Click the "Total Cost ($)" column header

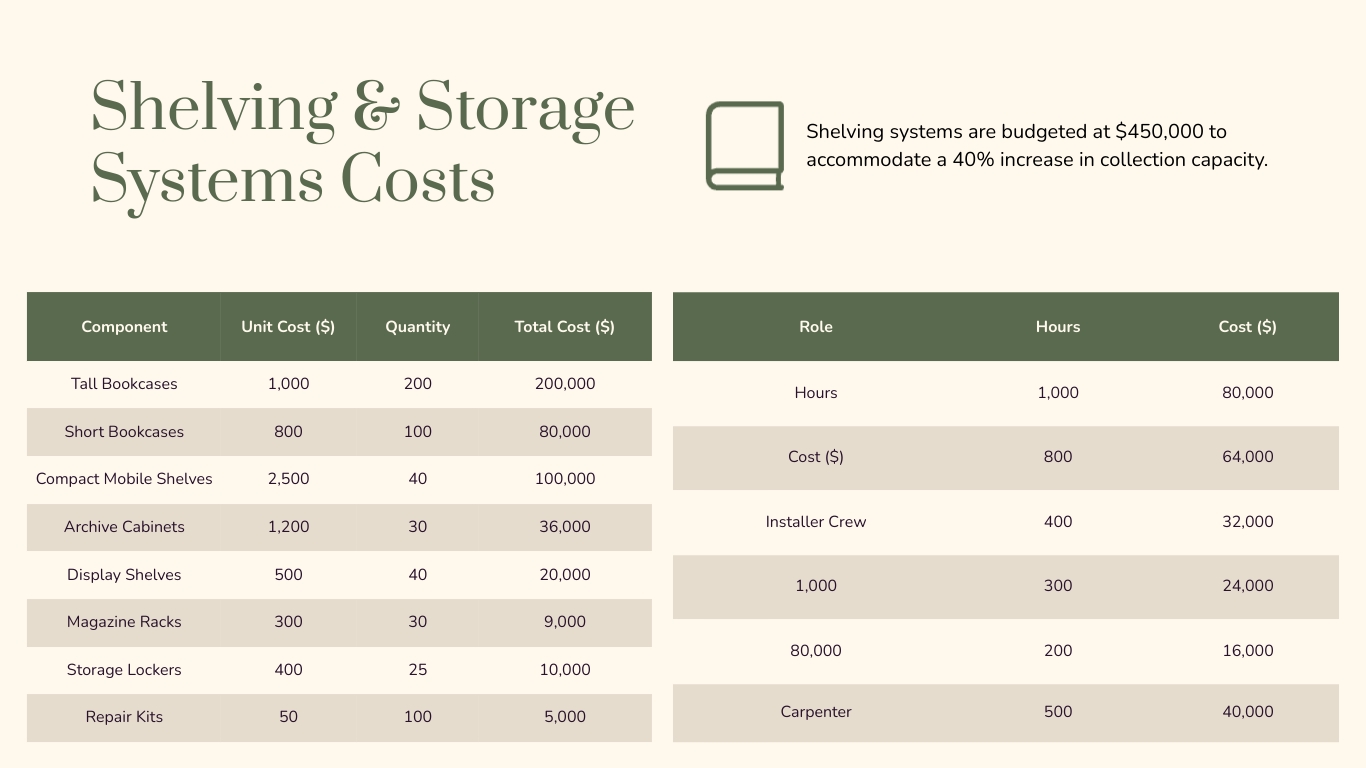pyautogui.click(x=564, y=326)
